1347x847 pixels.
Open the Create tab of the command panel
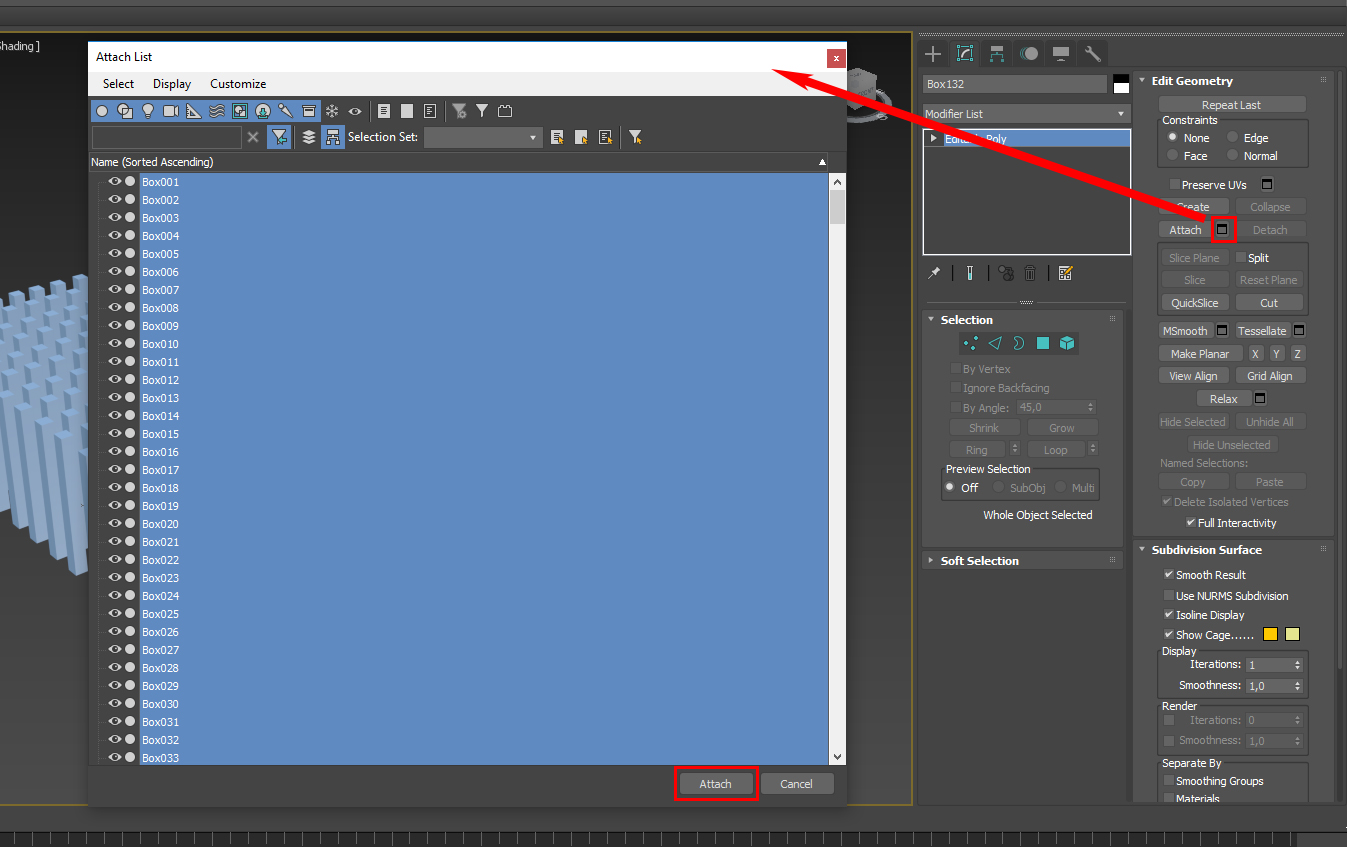tap(933, 54)
